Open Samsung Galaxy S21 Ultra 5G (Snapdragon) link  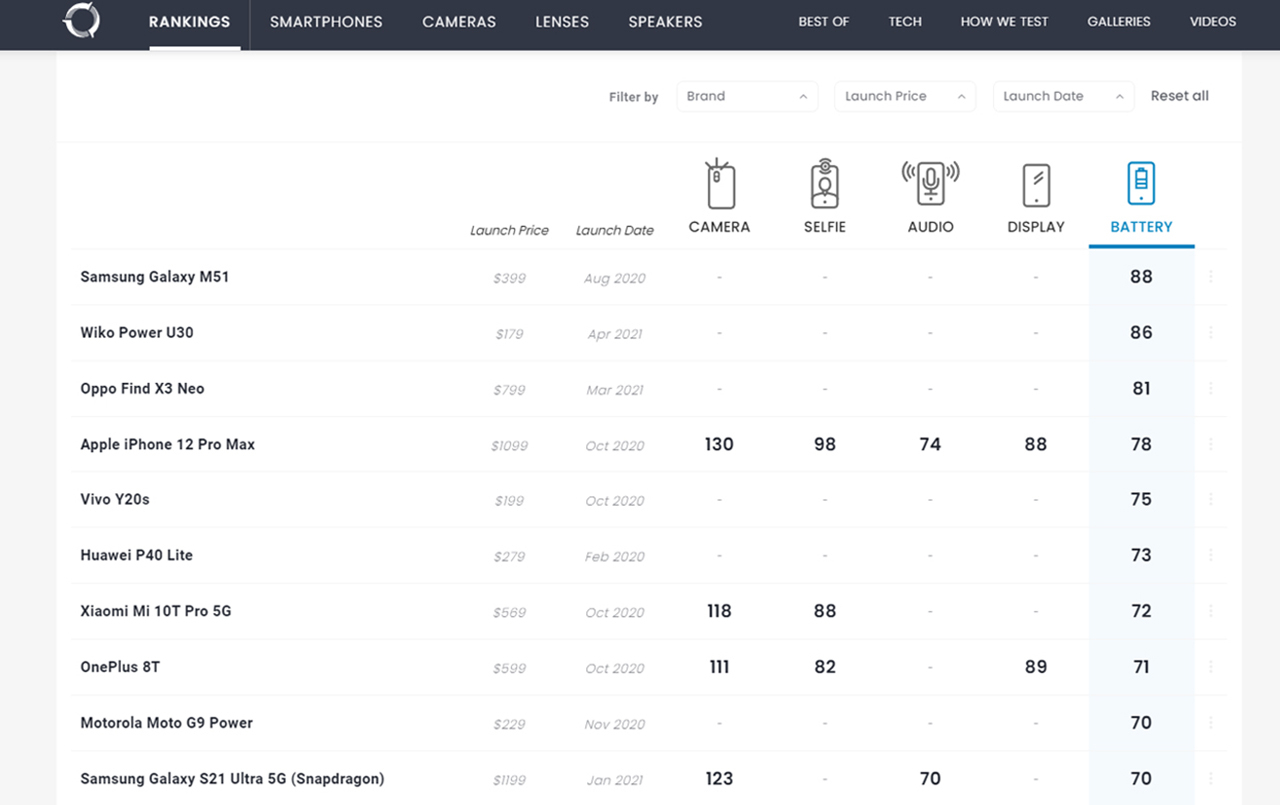[232, 779]
